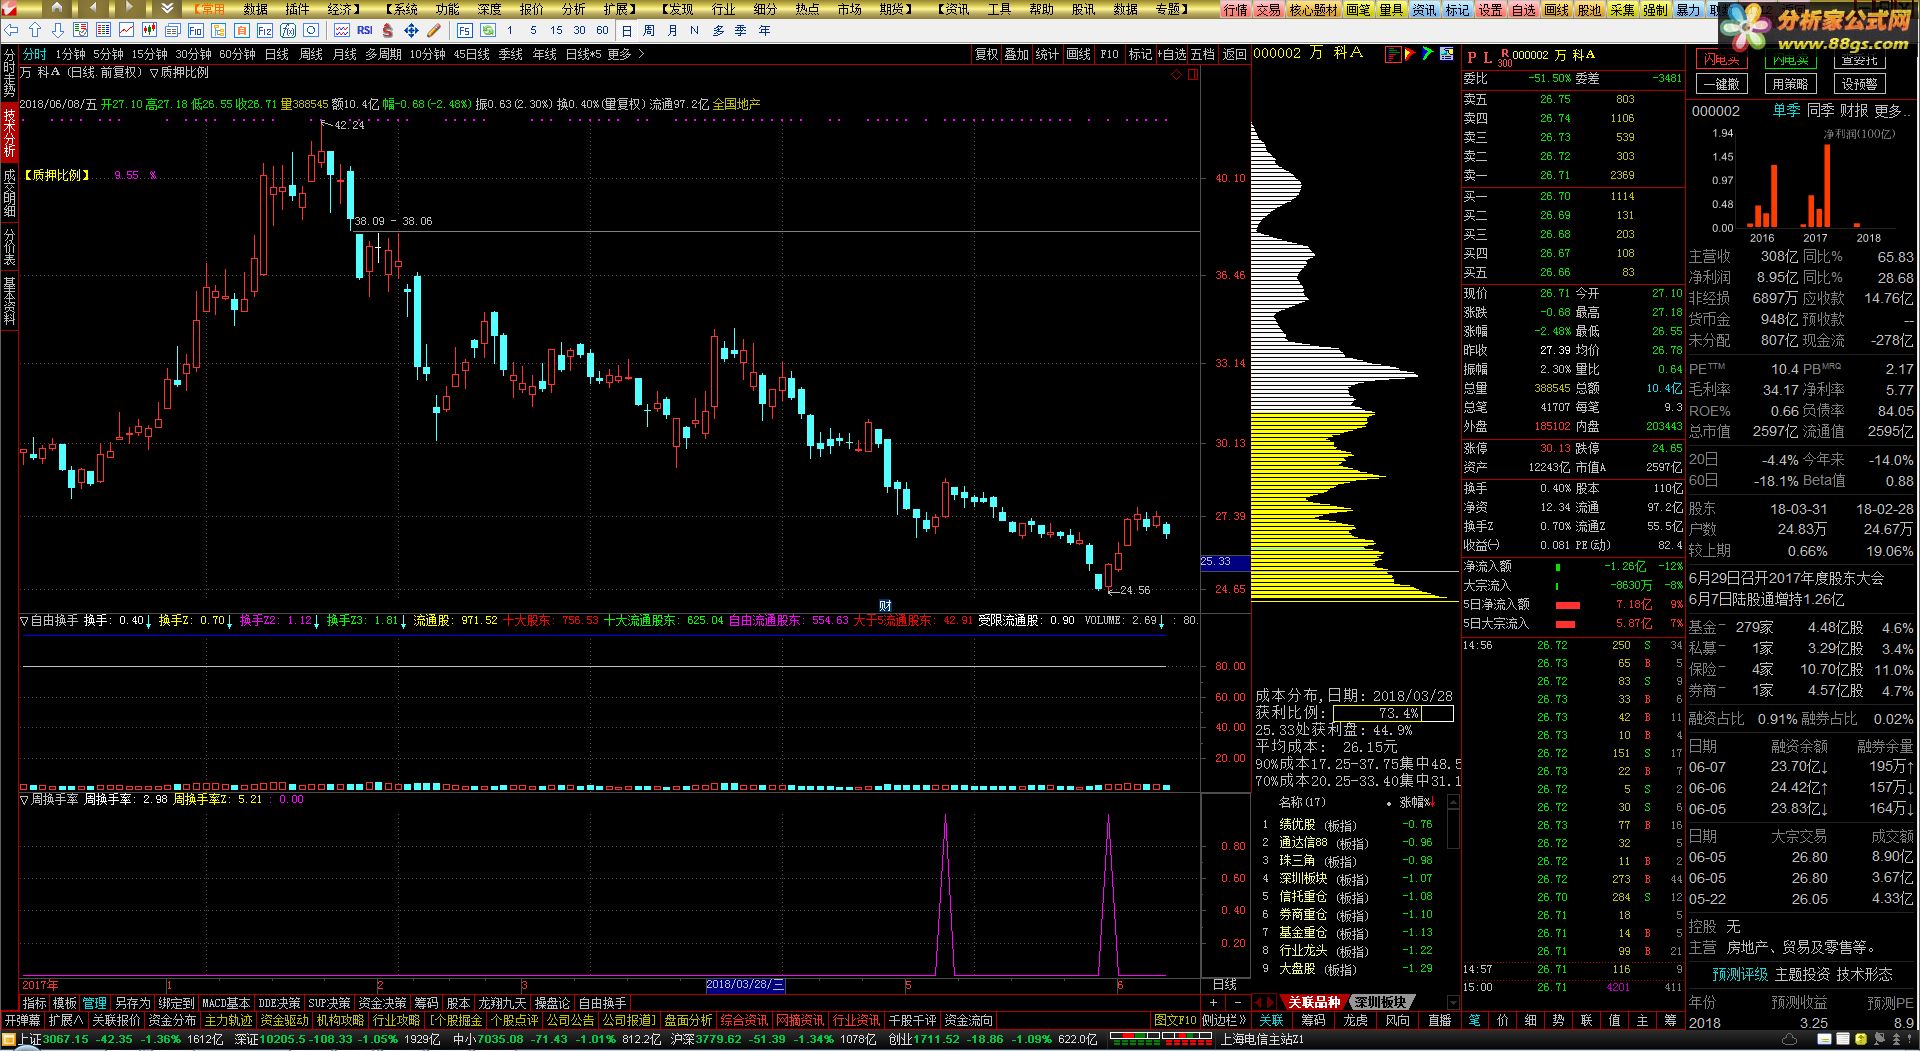
Task: Click the down arrow toolbar icon
Action: click(57, 30)
